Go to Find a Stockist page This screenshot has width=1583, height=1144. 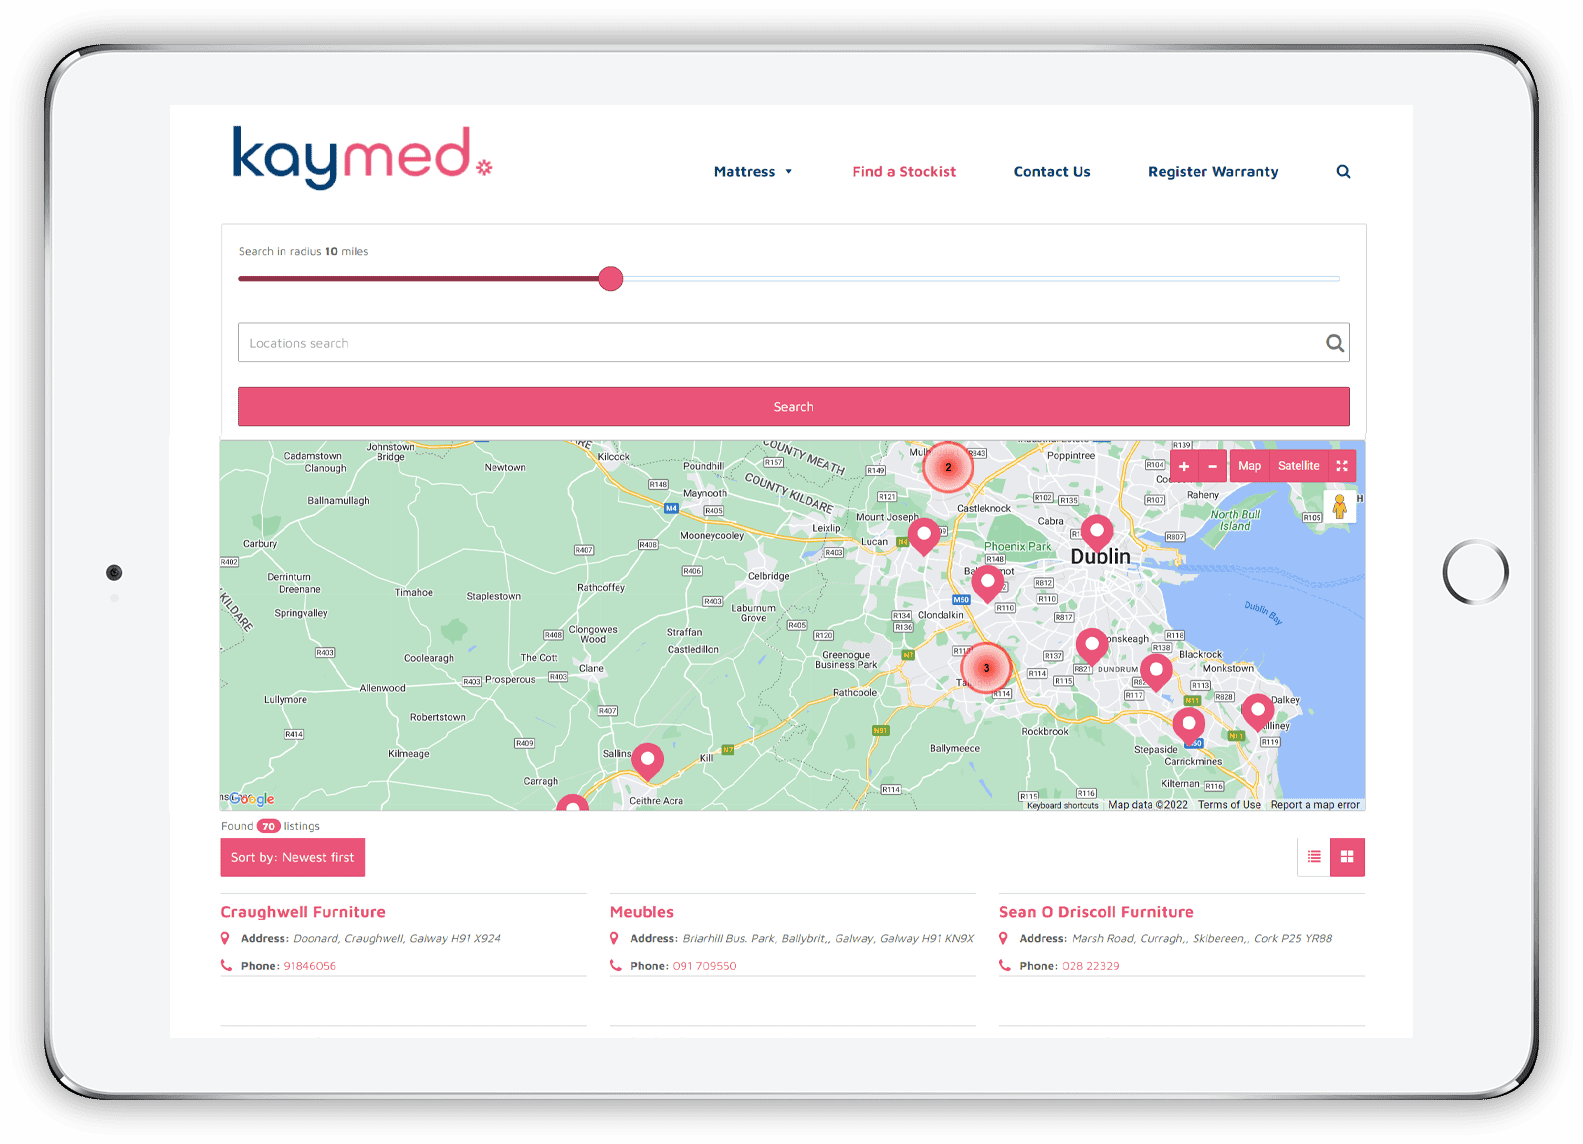point(904,172)
